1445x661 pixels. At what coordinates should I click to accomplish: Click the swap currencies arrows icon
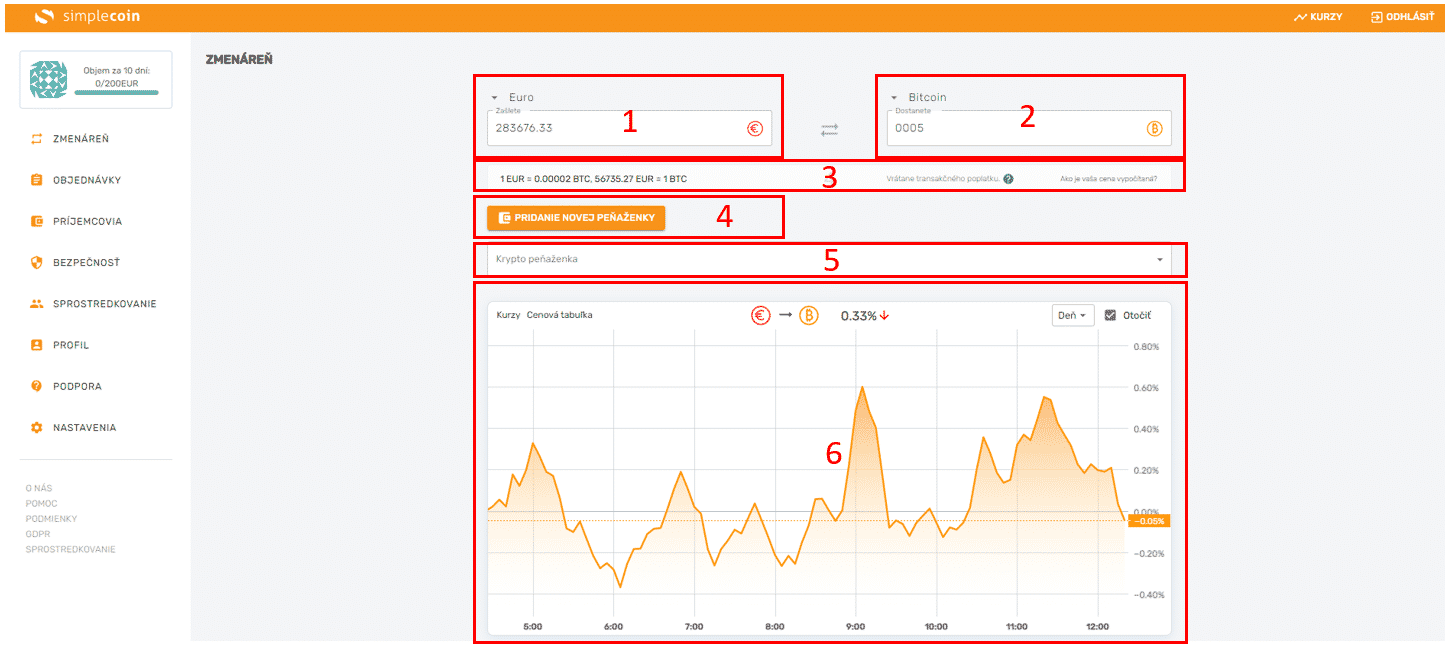(829, 129)
